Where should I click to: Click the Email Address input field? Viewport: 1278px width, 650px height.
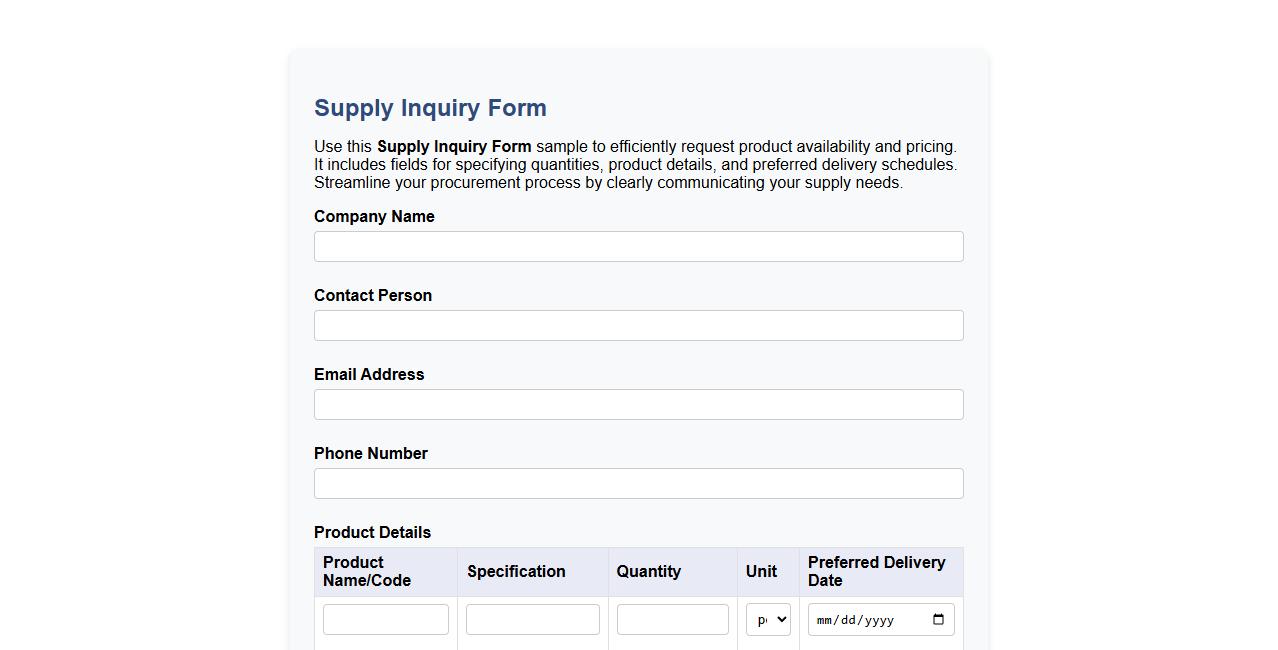638,404
